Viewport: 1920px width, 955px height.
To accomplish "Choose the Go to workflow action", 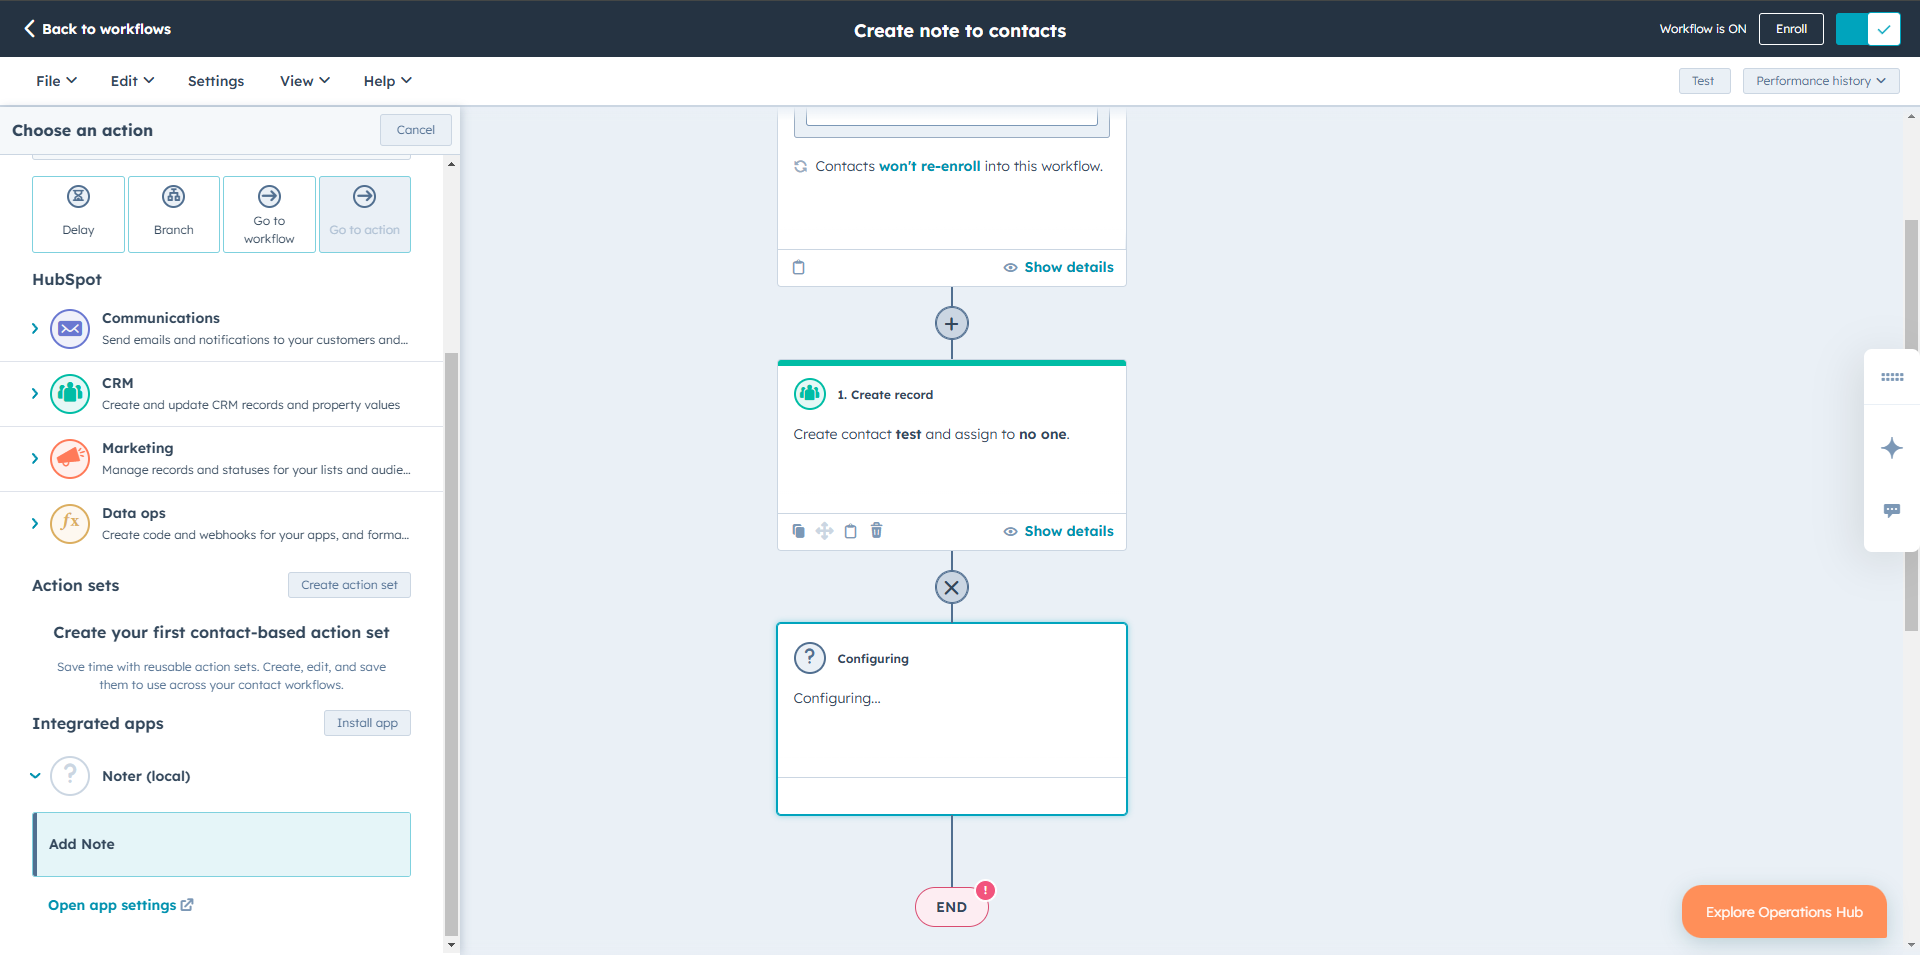I will (x=269, y=214).
